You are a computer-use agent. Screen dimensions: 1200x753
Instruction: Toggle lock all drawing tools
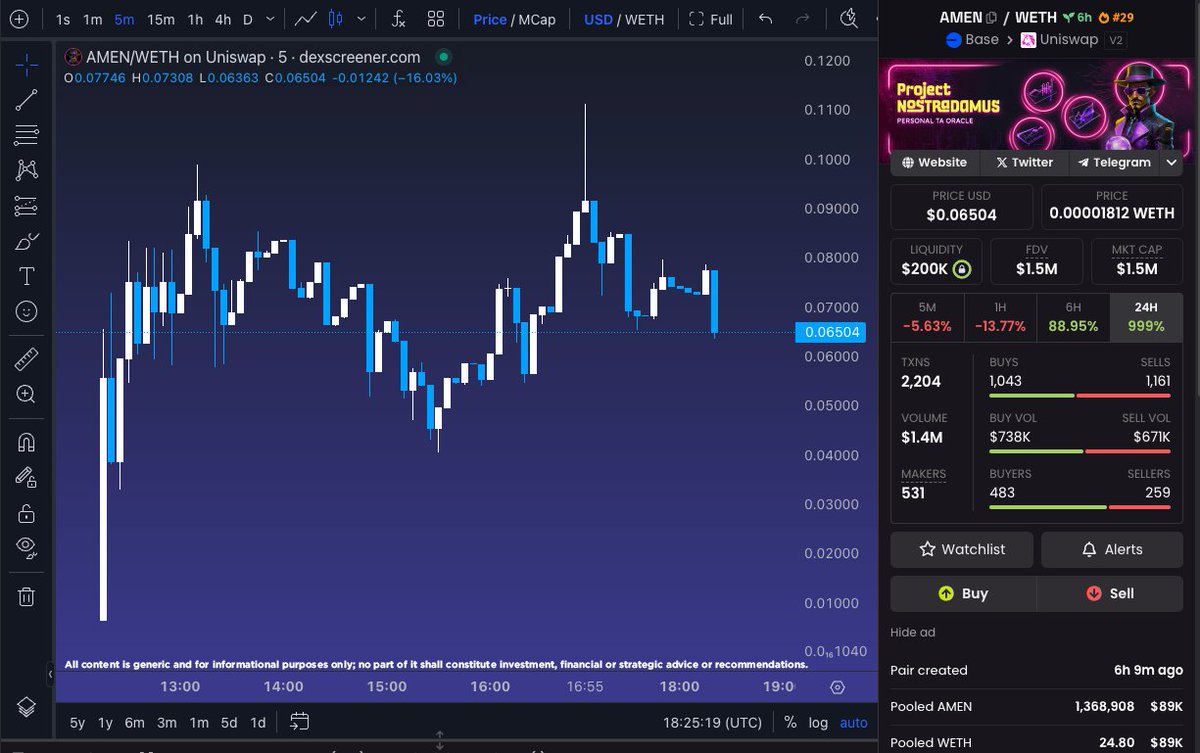click(27, 513)
